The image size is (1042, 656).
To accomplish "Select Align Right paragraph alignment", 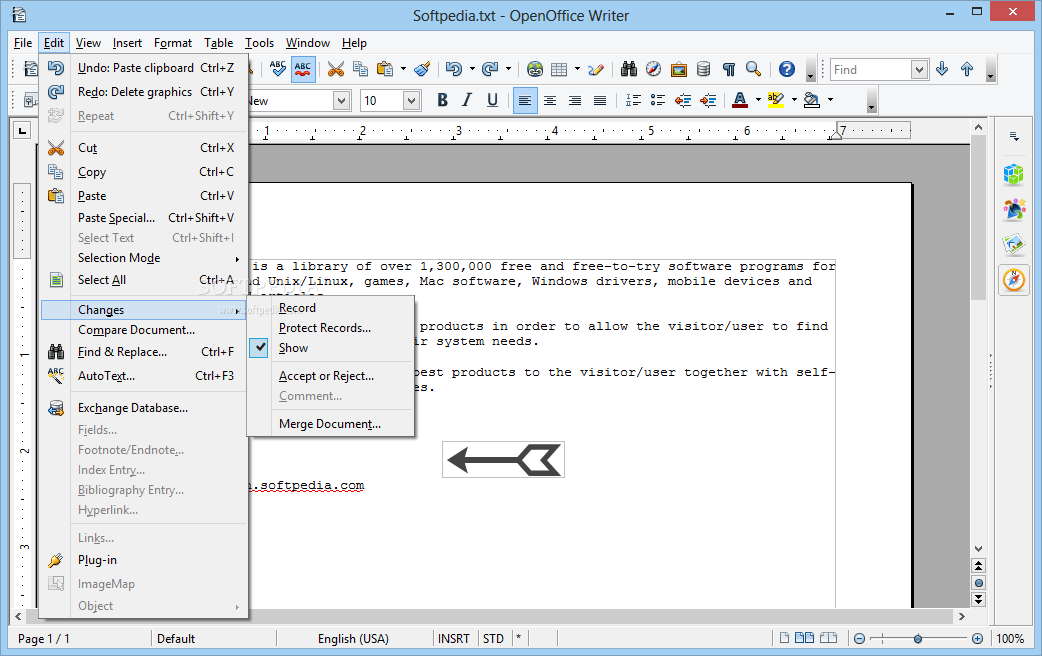I will coord(575,100).
